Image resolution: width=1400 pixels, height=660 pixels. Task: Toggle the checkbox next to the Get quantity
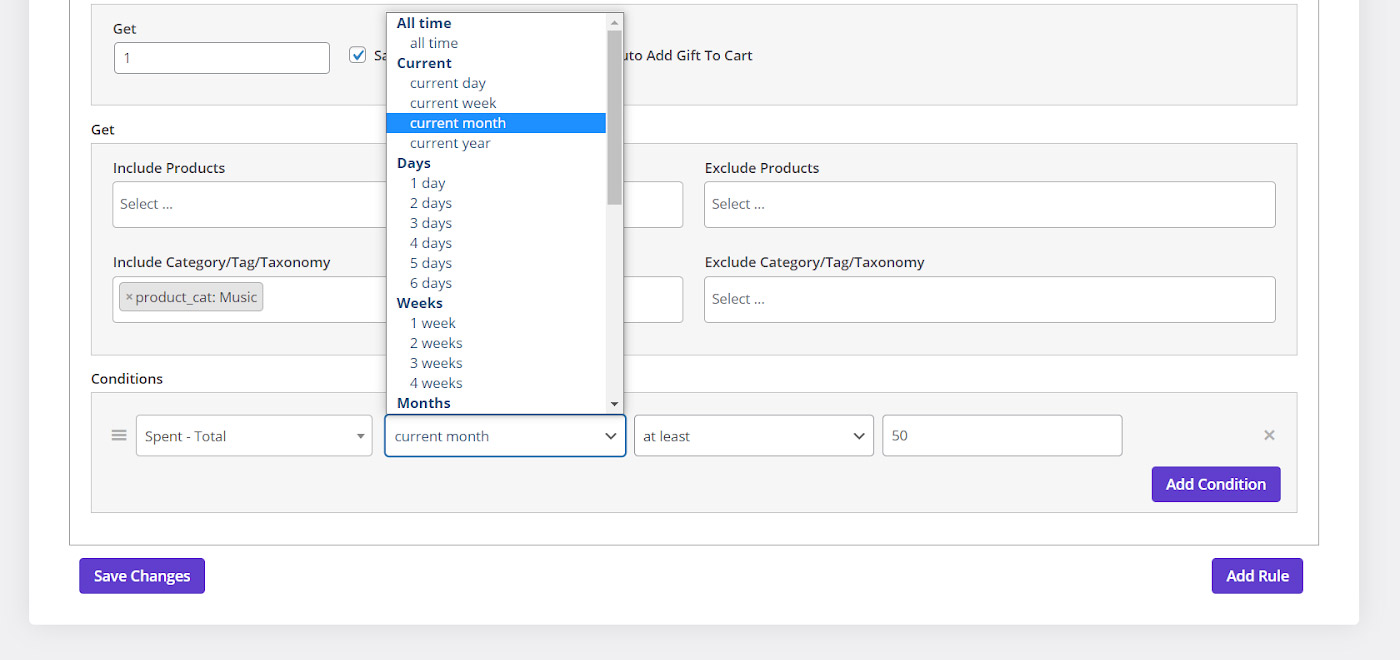tap(358, 55)
